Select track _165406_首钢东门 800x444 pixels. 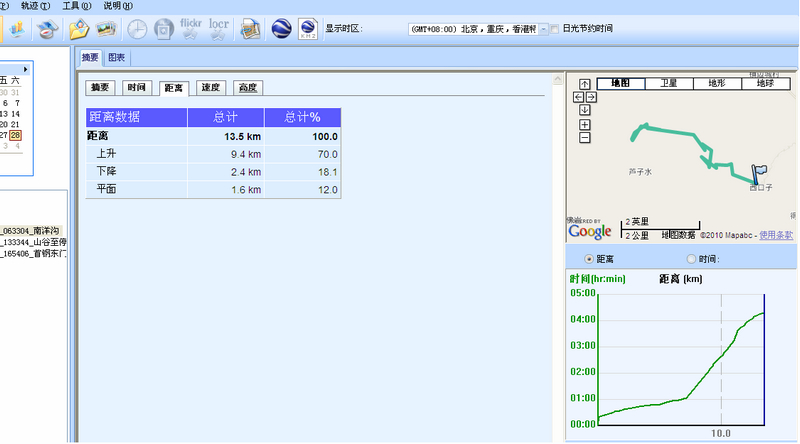point(33,253)
